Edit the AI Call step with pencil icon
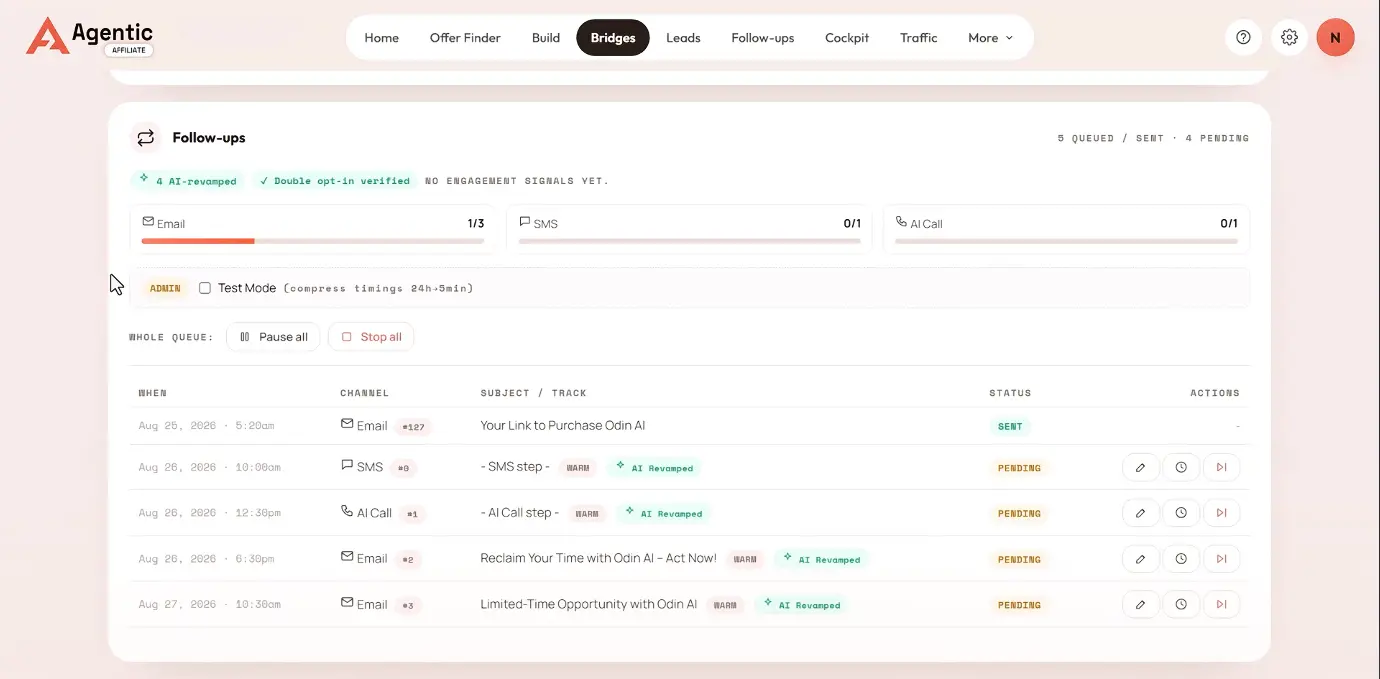1380x679 pixels. tap(1140, 513)
